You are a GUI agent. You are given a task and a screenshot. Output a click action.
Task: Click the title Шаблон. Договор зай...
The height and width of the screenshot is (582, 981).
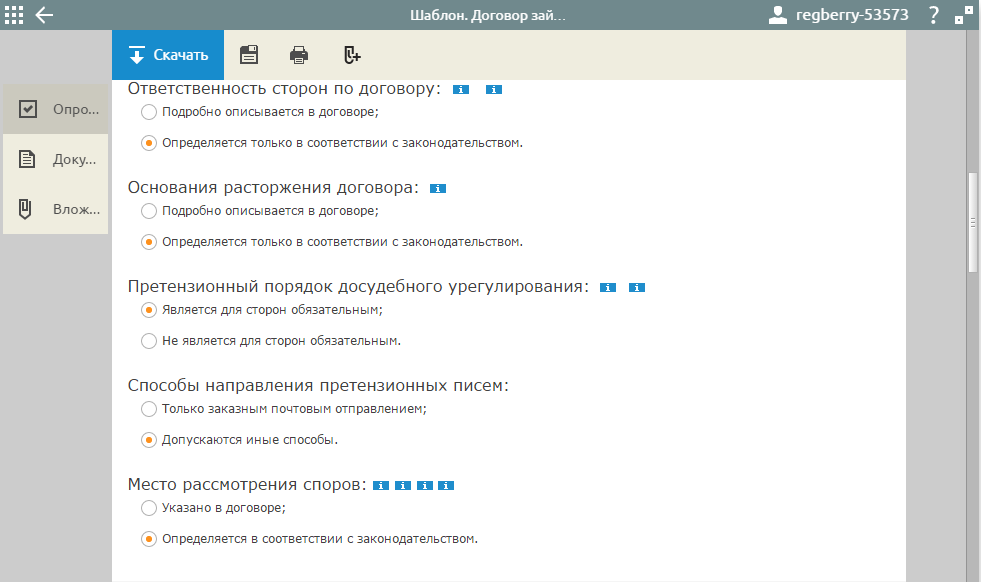487,15
